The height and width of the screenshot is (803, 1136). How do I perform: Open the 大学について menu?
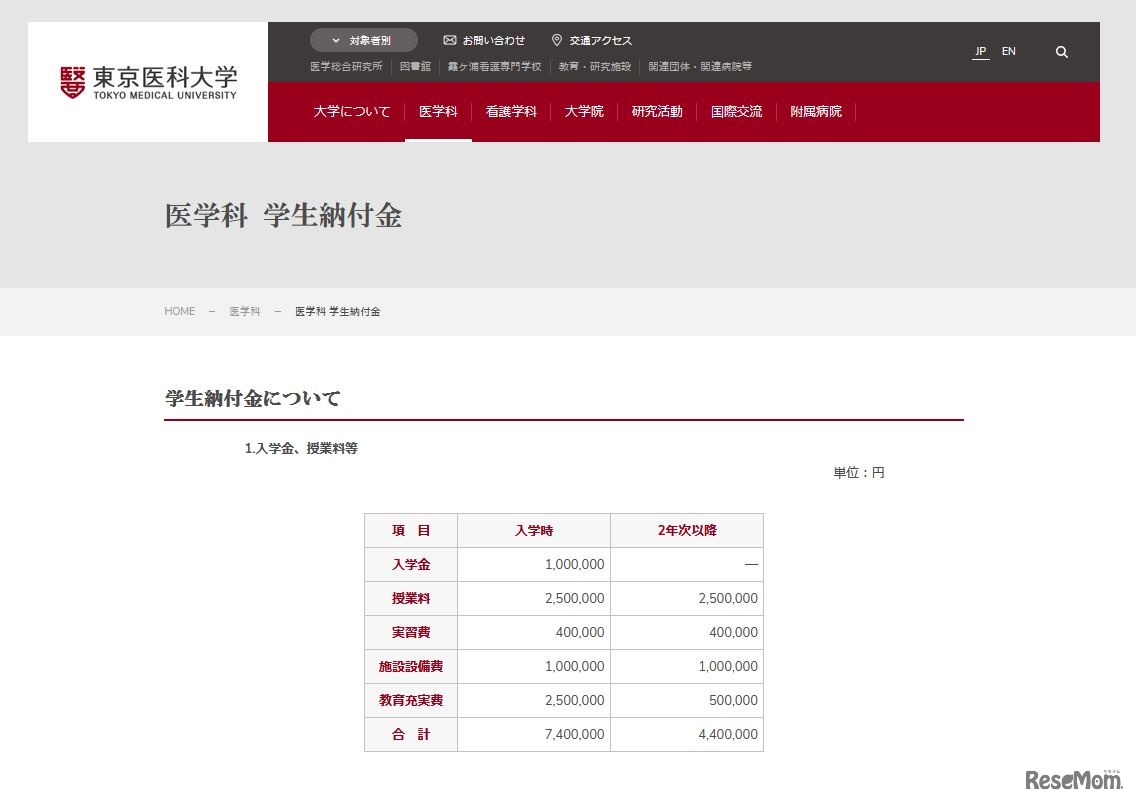(351, 112)
